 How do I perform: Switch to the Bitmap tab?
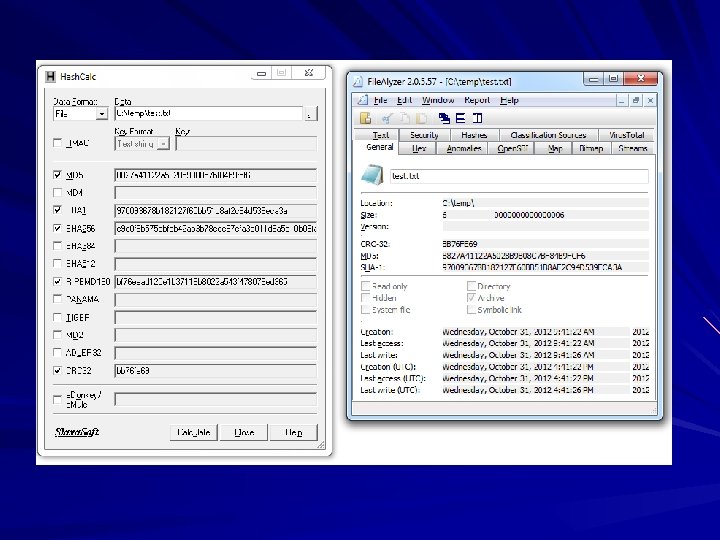point(591,148)
